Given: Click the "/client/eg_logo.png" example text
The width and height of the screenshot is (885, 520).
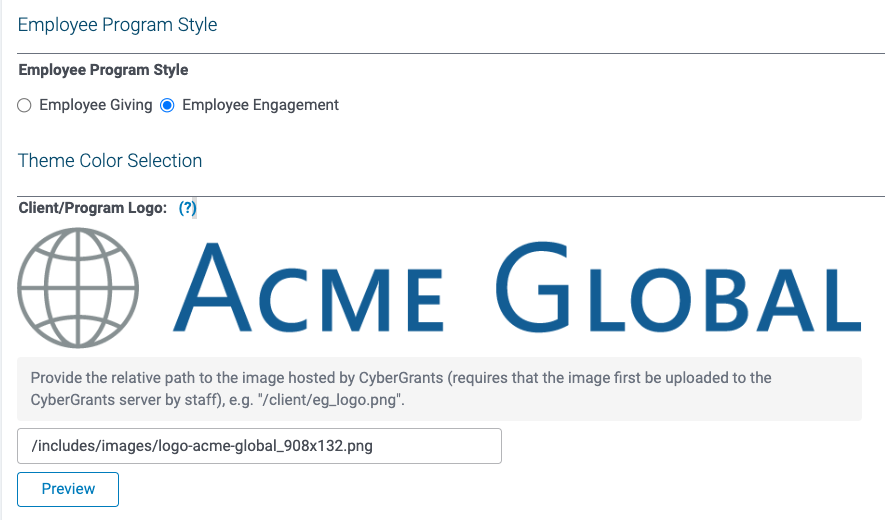Looking at the screenshot, I should coord(331,400).
